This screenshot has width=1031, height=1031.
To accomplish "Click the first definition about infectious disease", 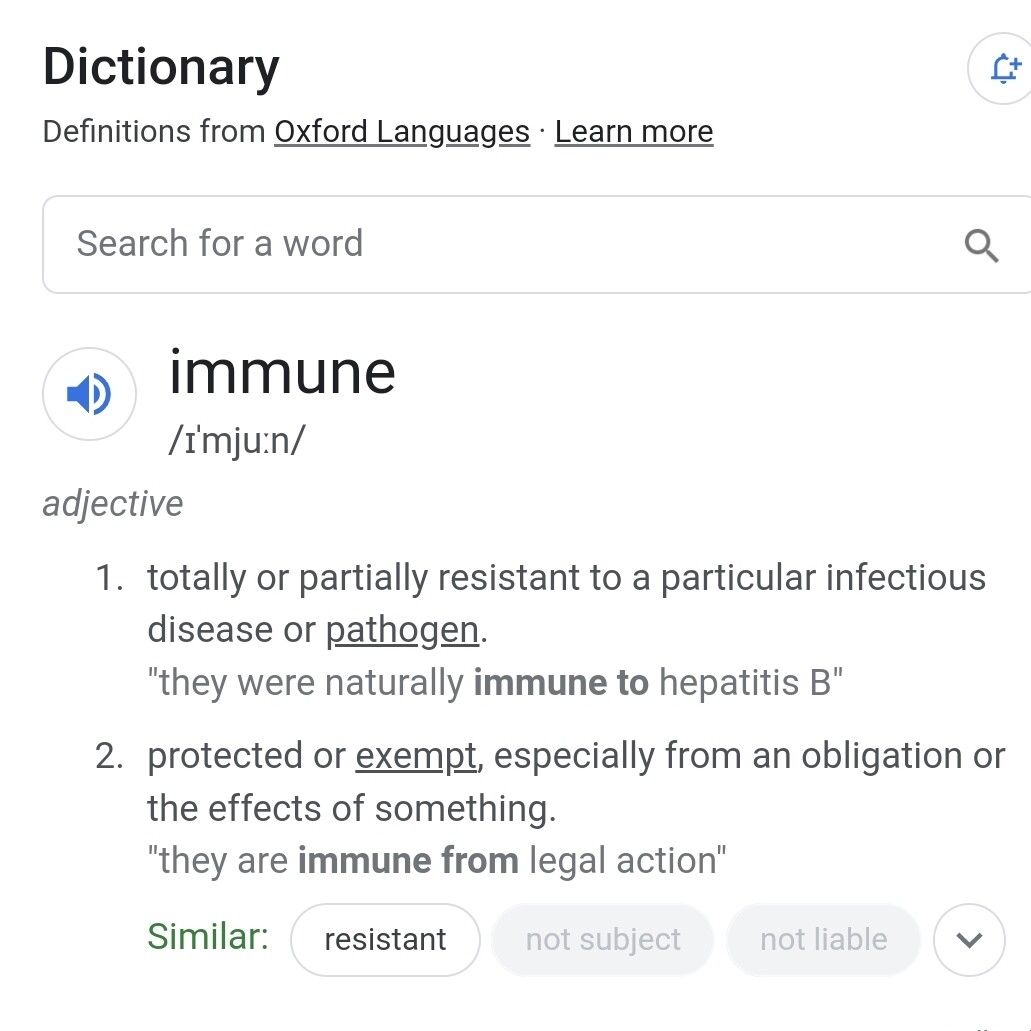I will (x=567, y=604).
